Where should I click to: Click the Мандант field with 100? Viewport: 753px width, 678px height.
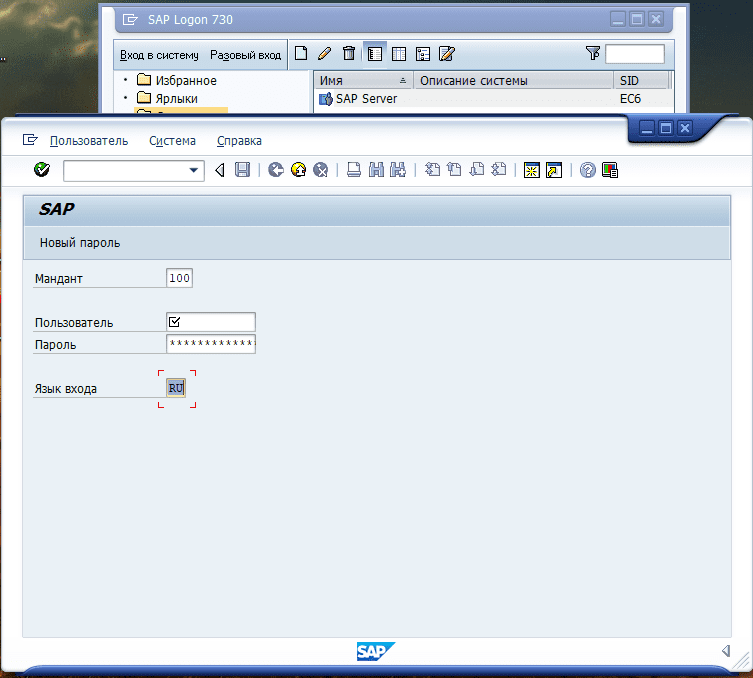pyautogui.click(x=179, y=278)
